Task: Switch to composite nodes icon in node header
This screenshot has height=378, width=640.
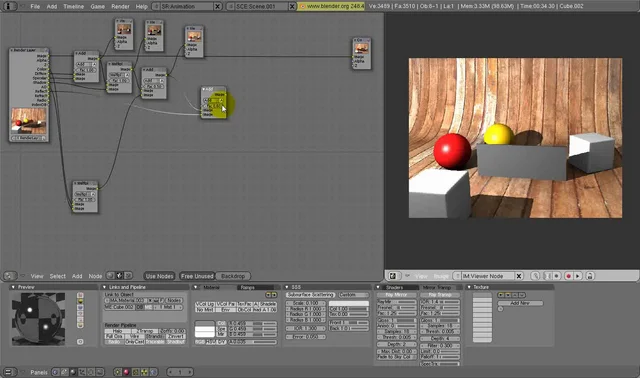Action: tap(120, 276)
